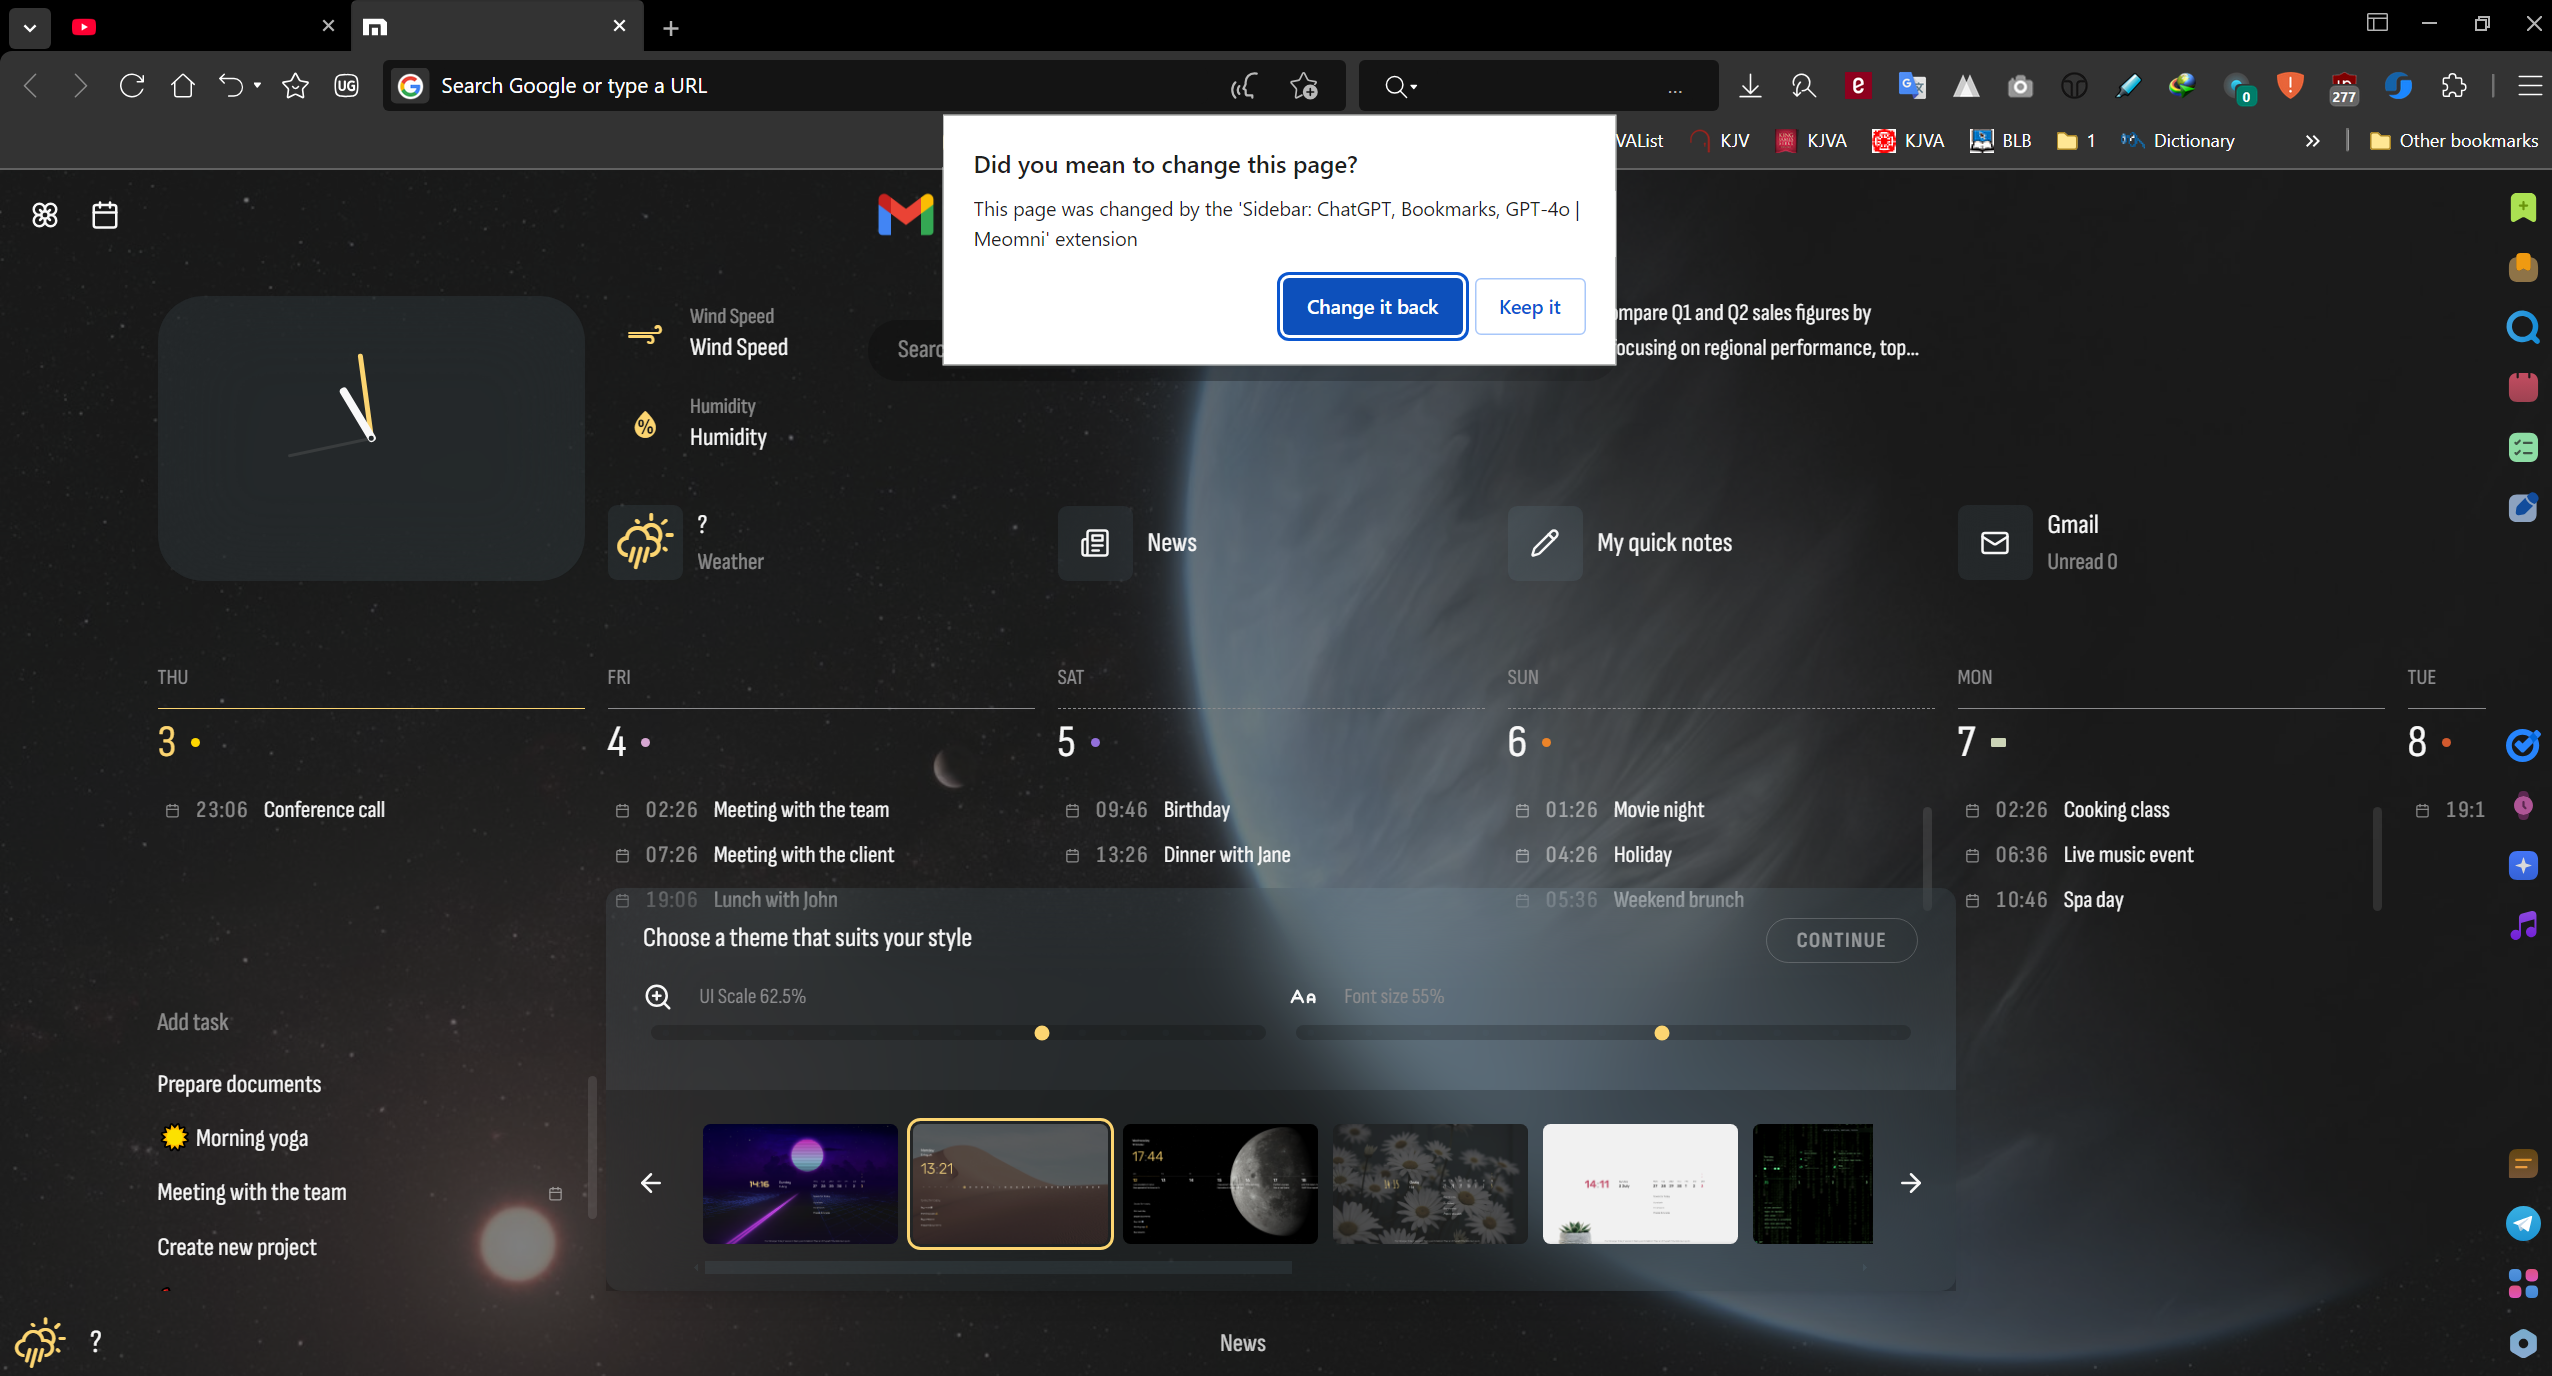Open the Google Translate extension icon

coord(1912,86)
